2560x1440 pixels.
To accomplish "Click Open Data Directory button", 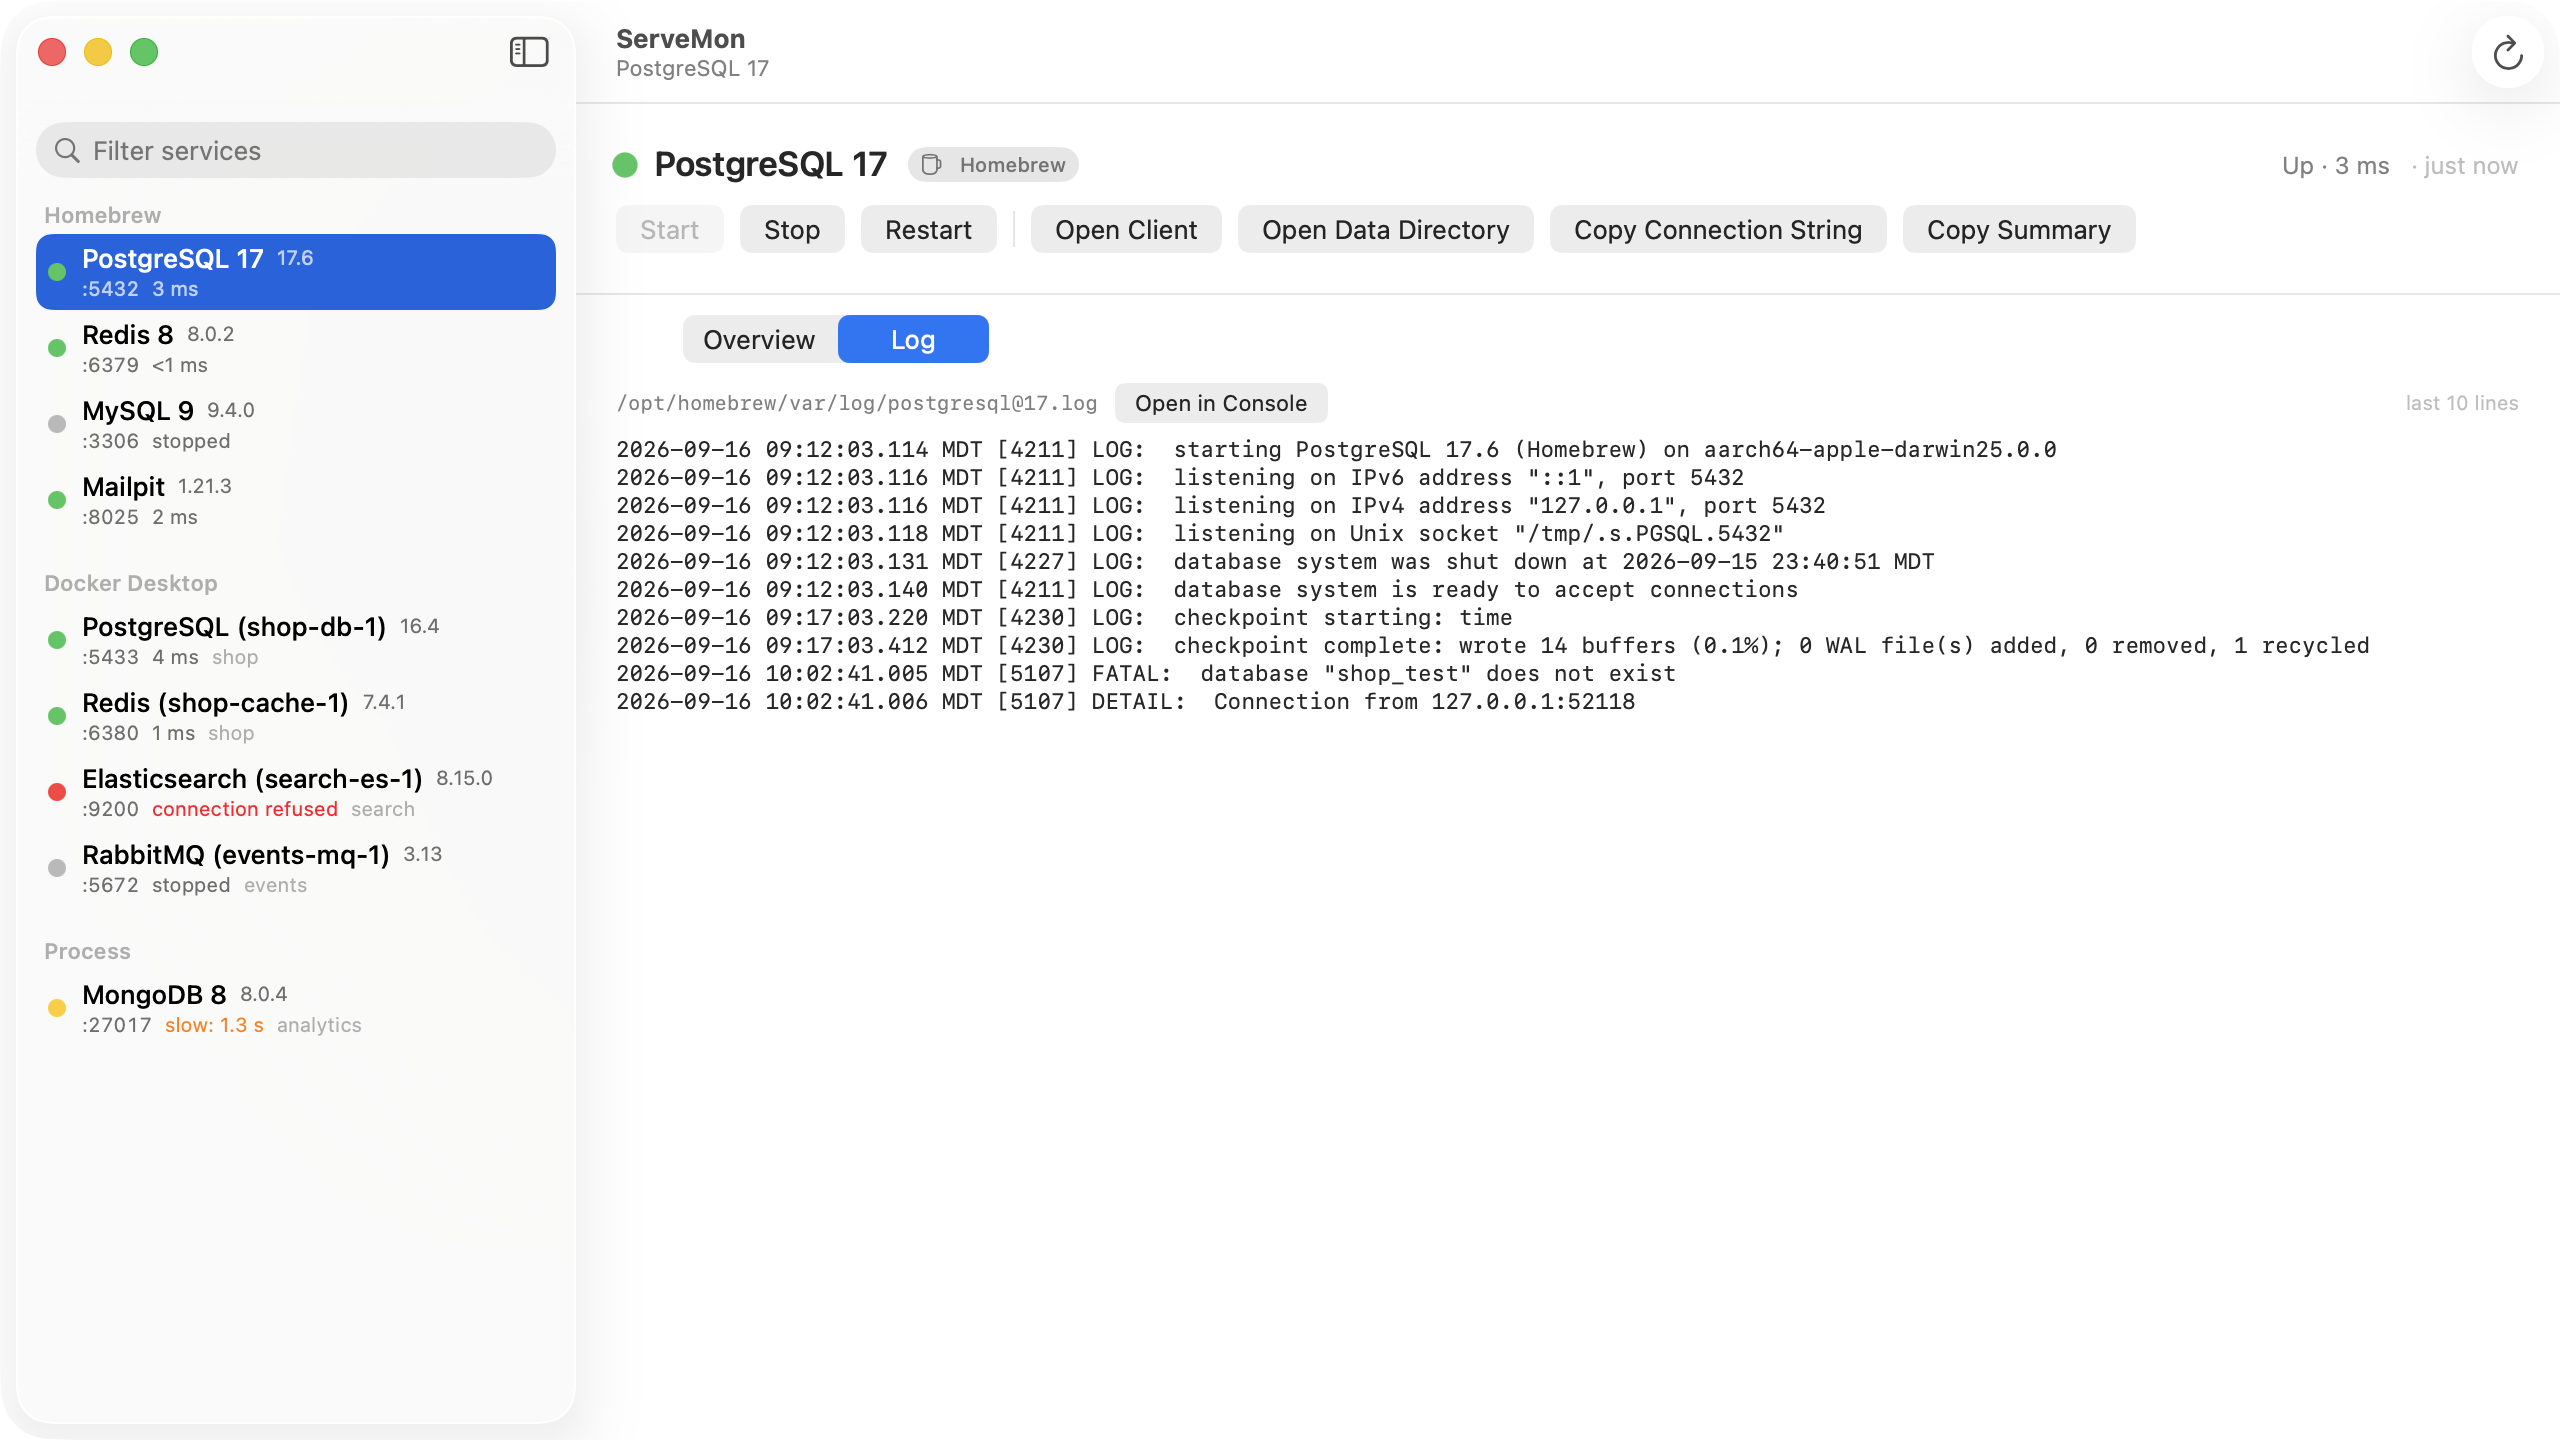I will pyautogui.click(x=1385, y=229).
